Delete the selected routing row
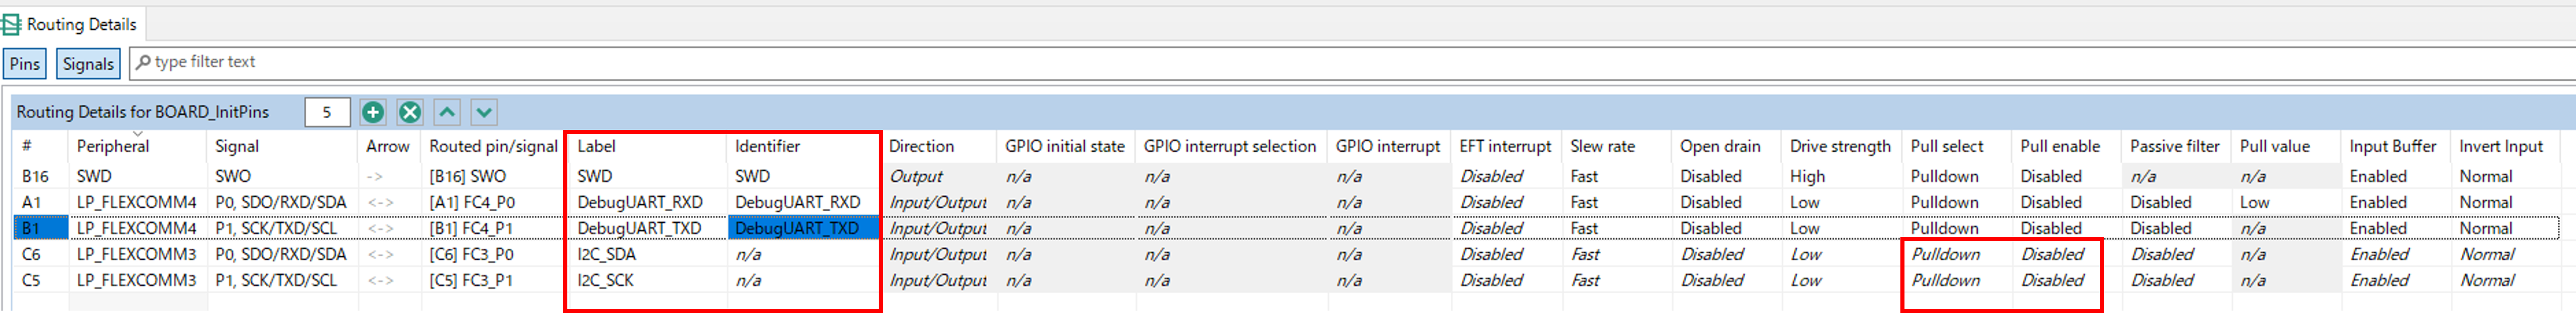 (x=410, y=112)
